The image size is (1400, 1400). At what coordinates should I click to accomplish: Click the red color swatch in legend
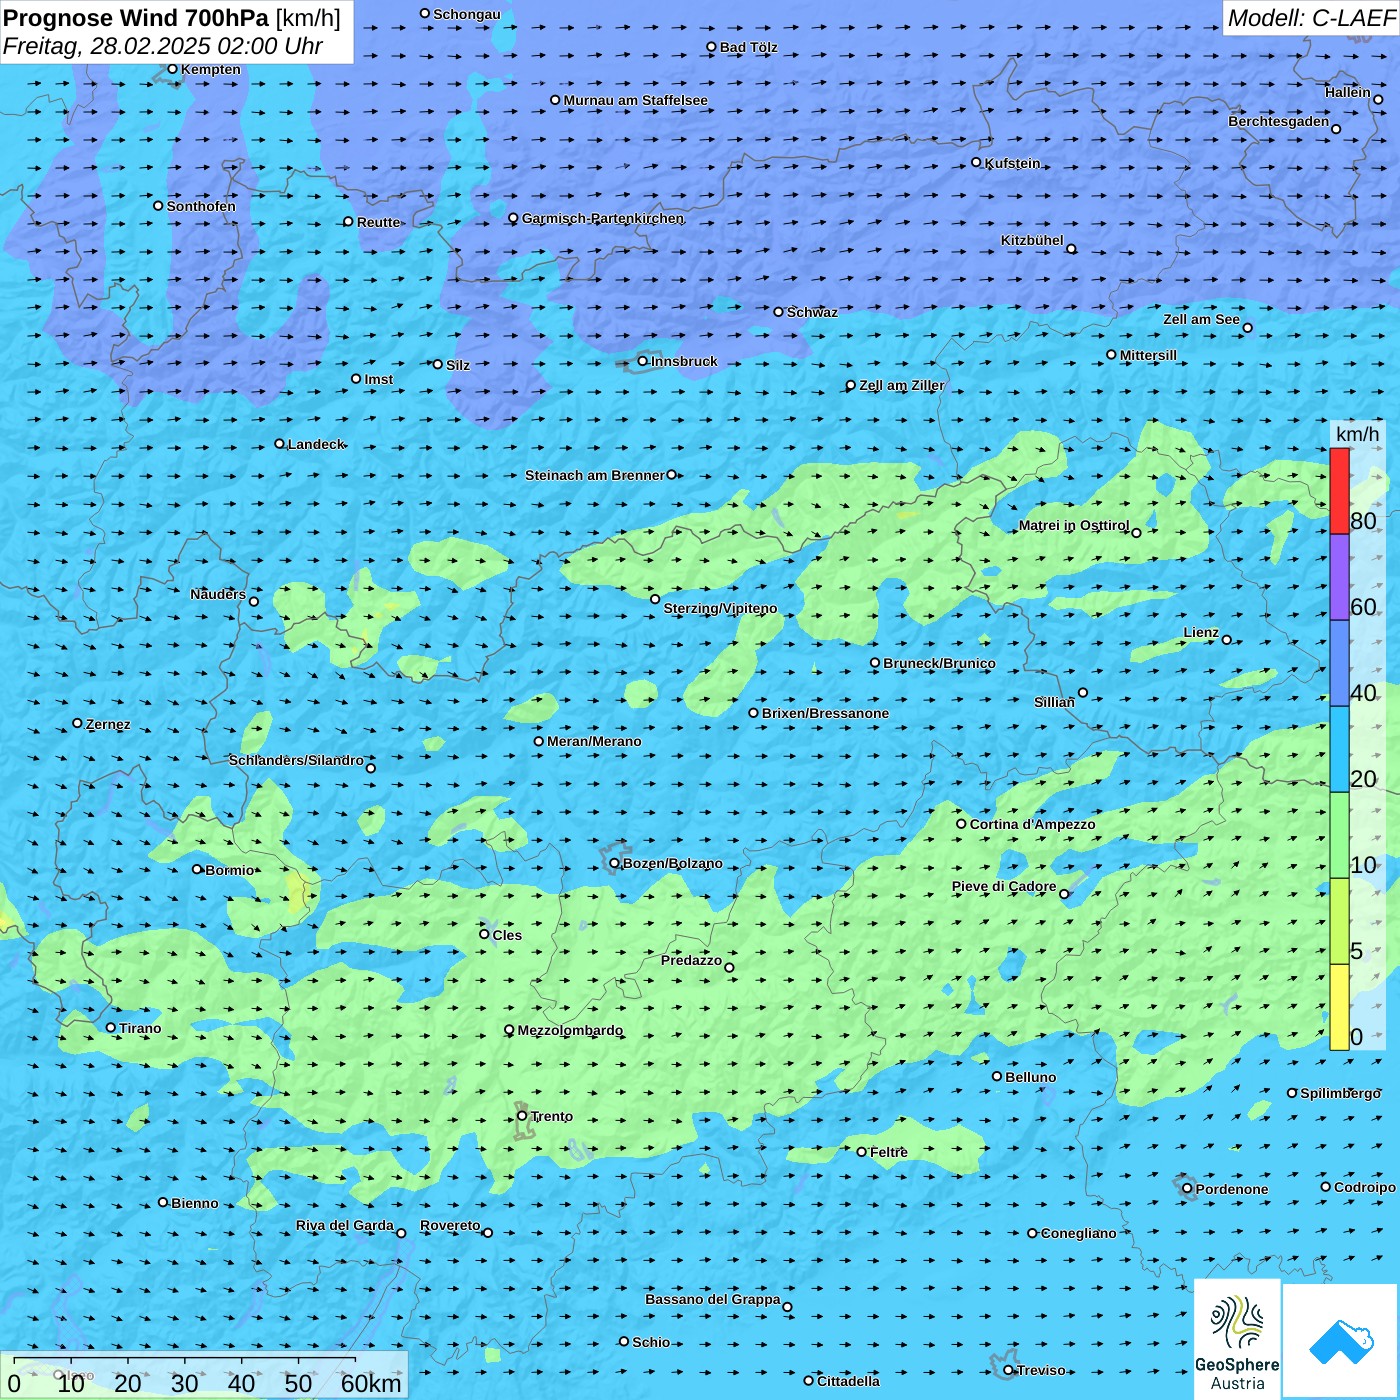coord(1339,491)
